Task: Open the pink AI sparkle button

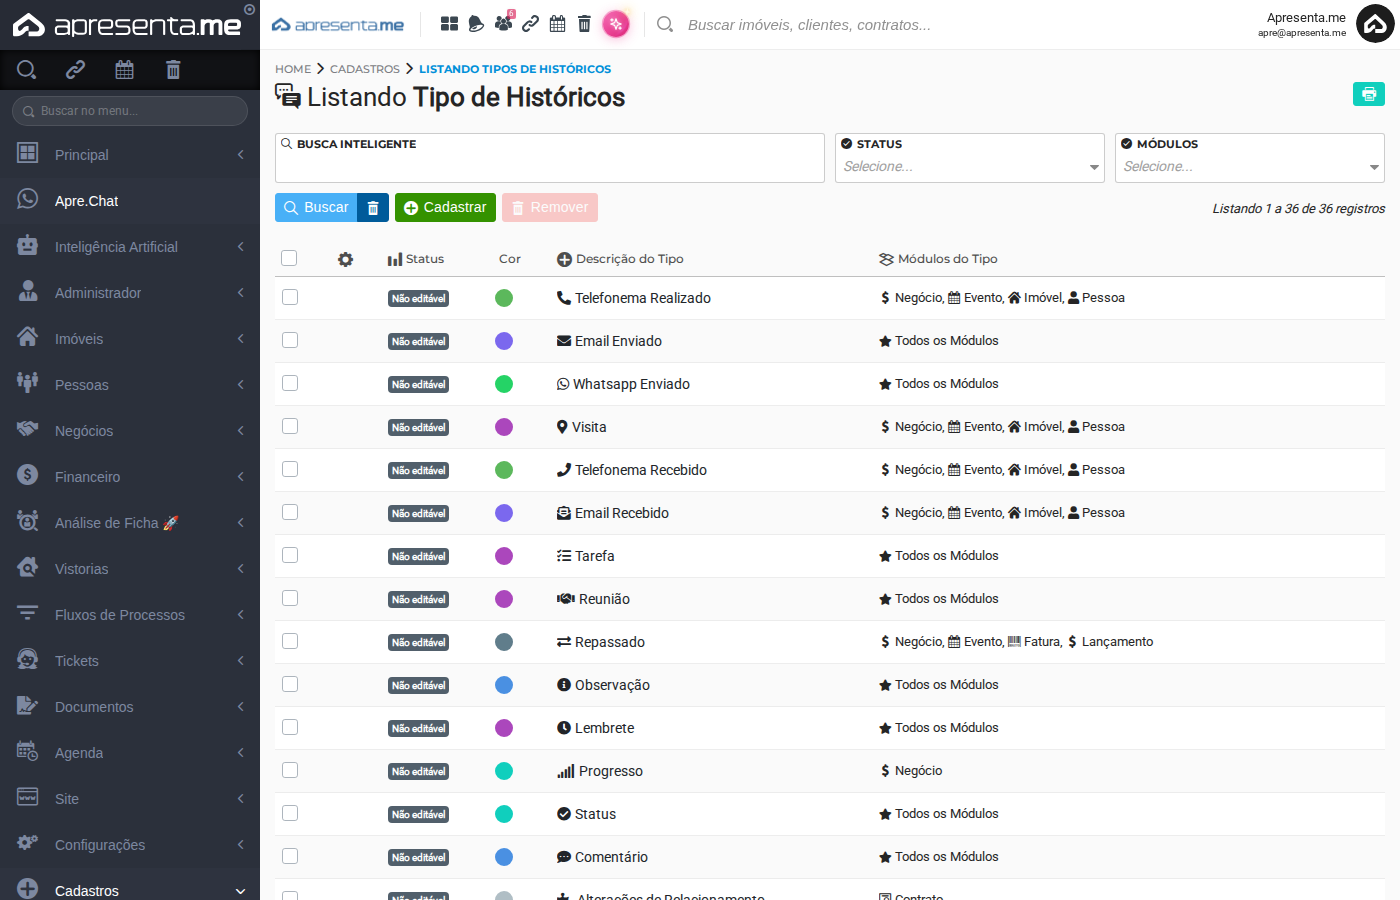Action: (x=616, y=24)
